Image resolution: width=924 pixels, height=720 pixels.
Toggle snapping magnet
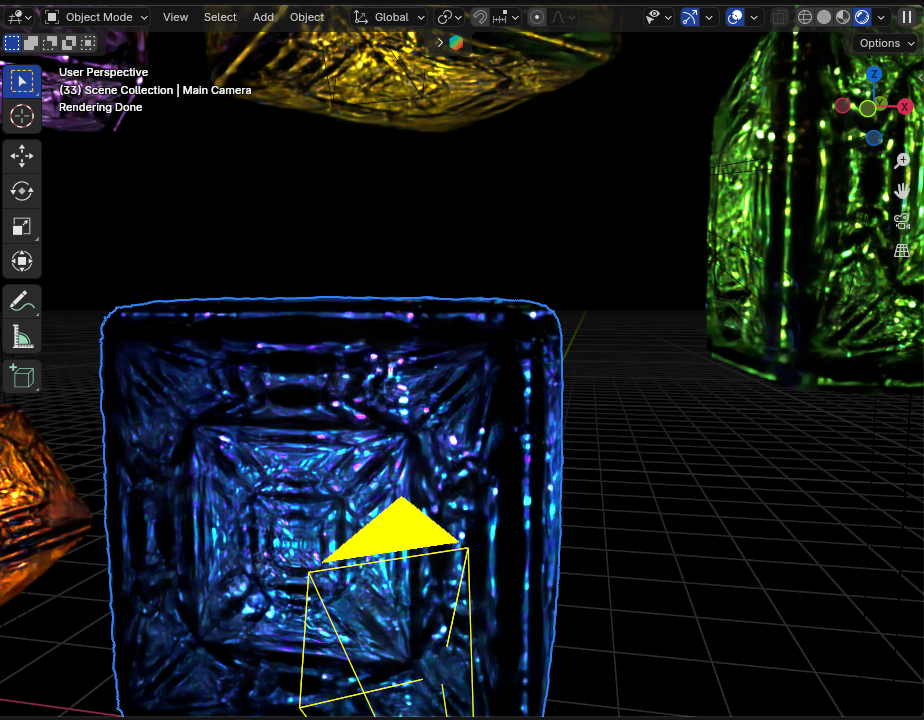pyautogui.click(x=480, y=17)
